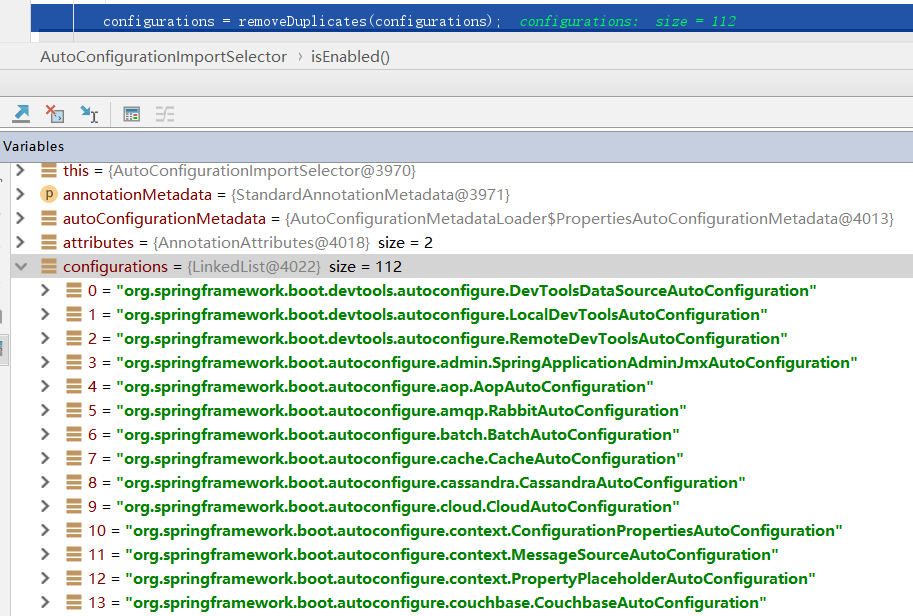Click the field icon beside attributes
The height and width of the screenshot is (616, 913).
49,242
